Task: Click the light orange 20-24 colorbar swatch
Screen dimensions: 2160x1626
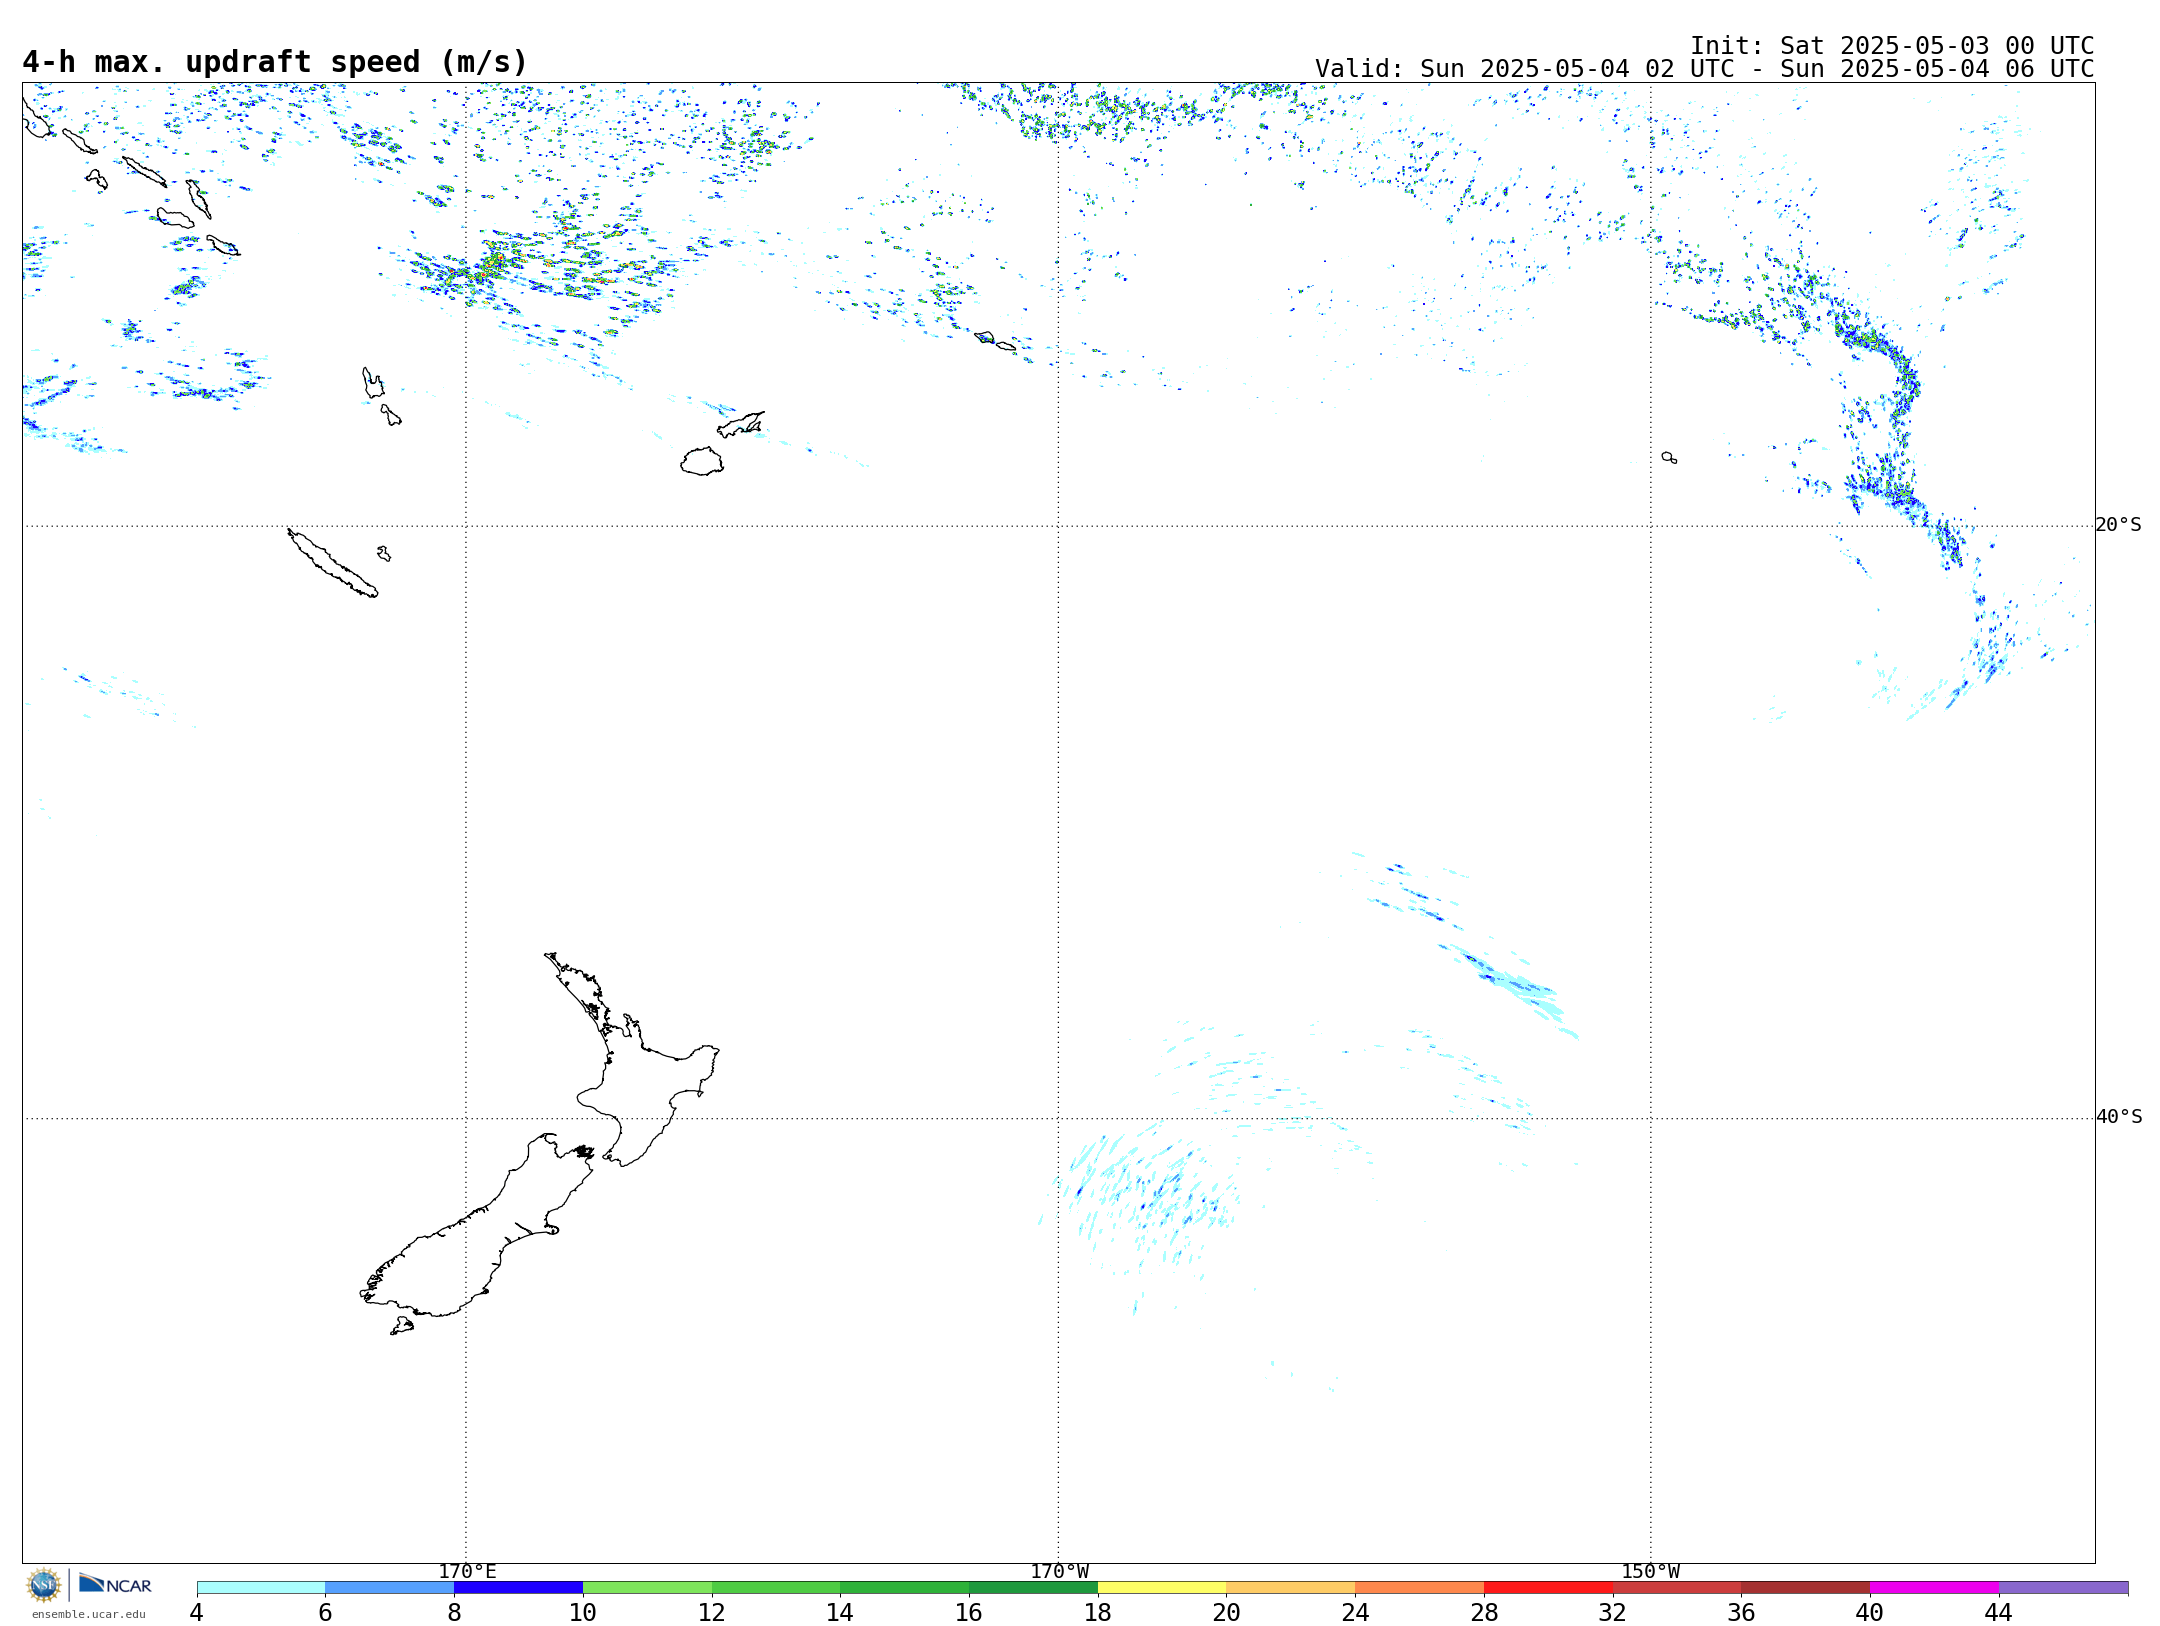Action: pos(1291,1588)
